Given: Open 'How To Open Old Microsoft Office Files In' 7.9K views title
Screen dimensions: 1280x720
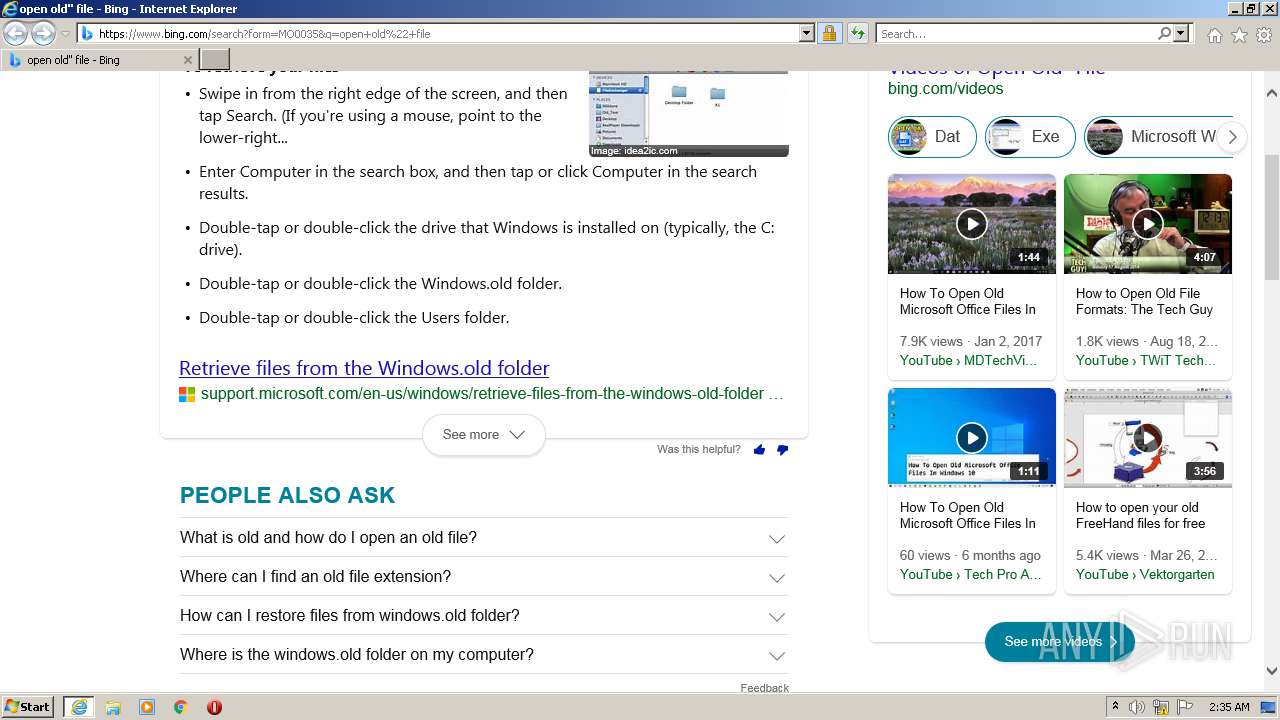Looking at the screenshot, I should [968, 302].
